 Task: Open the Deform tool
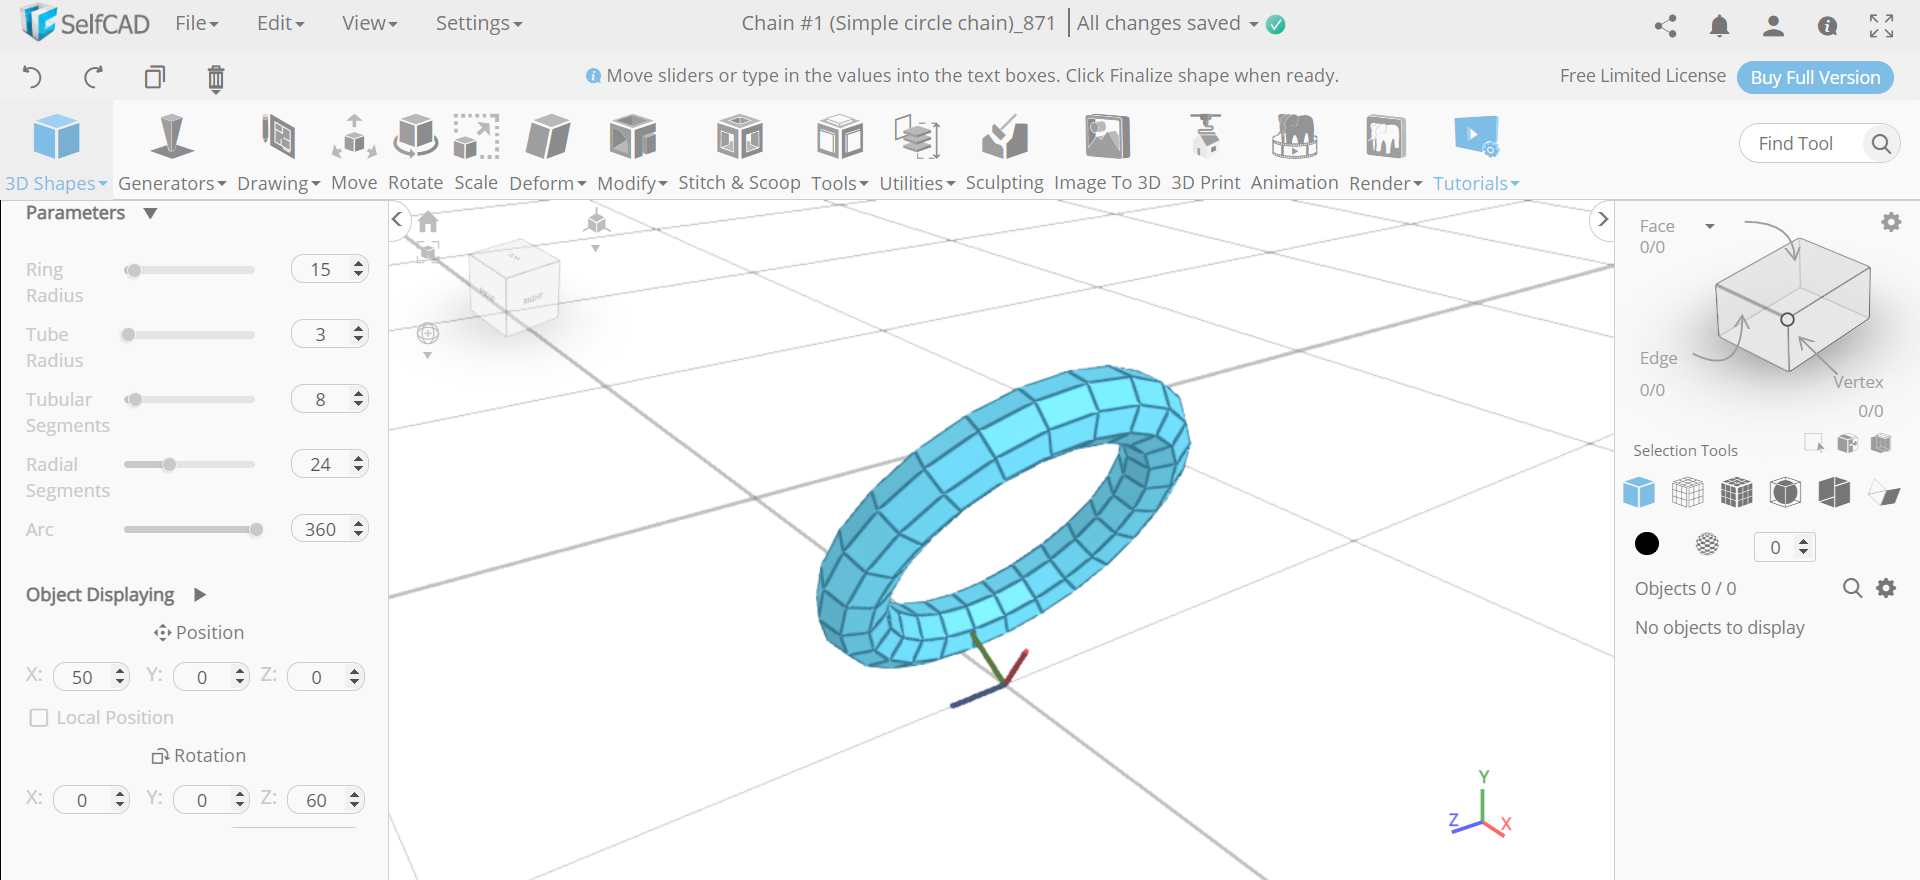point(548,152)
